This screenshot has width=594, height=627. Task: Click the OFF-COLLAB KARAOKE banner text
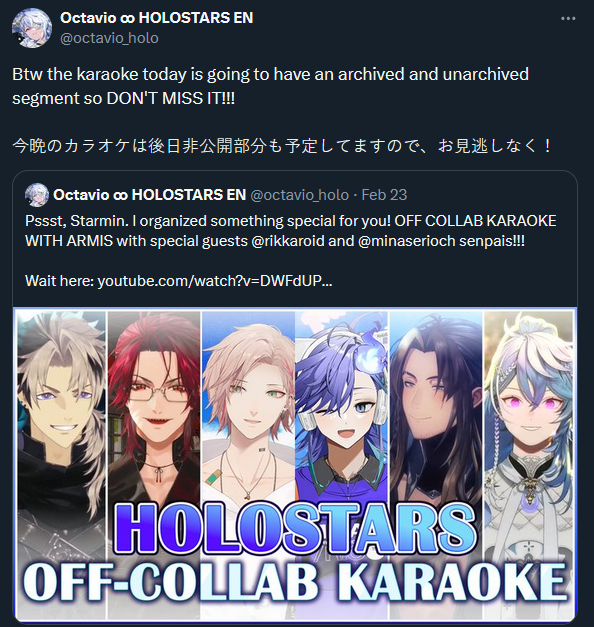pyautogui.click(x=295, y=582)
